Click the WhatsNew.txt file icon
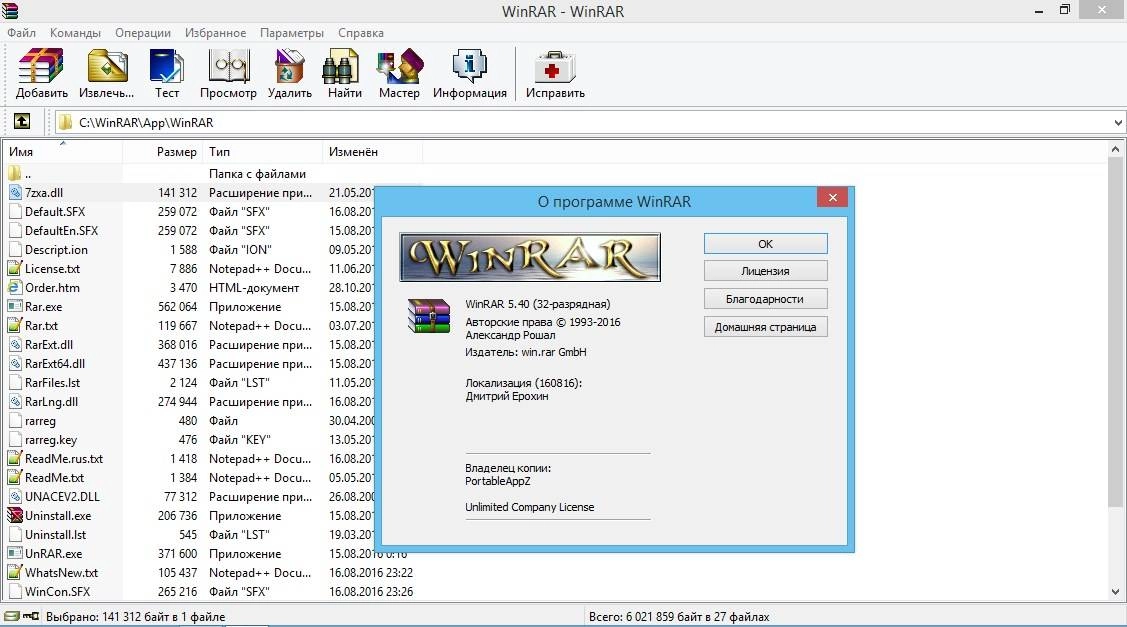Viewport: 1127px width, 627px height. click(14, 572)
